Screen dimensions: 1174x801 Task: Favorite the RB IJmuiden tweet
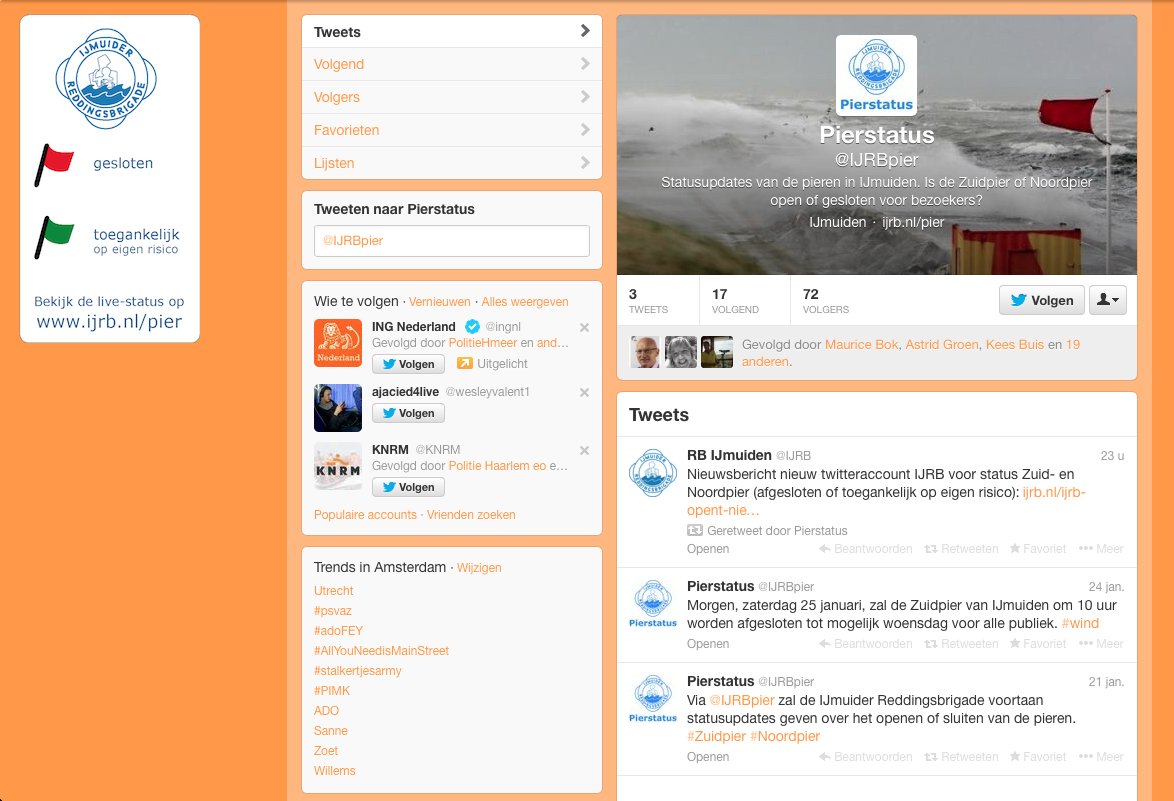point(1038,549)
